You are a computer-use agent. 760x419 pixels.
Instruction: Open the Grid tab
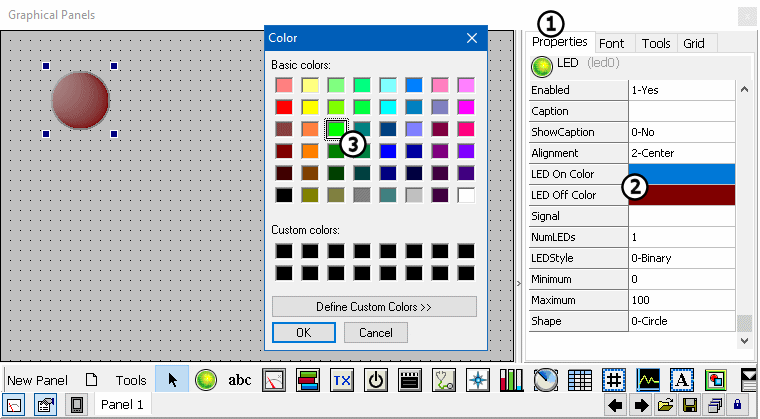pyautogui.click(x=693, y=44)
